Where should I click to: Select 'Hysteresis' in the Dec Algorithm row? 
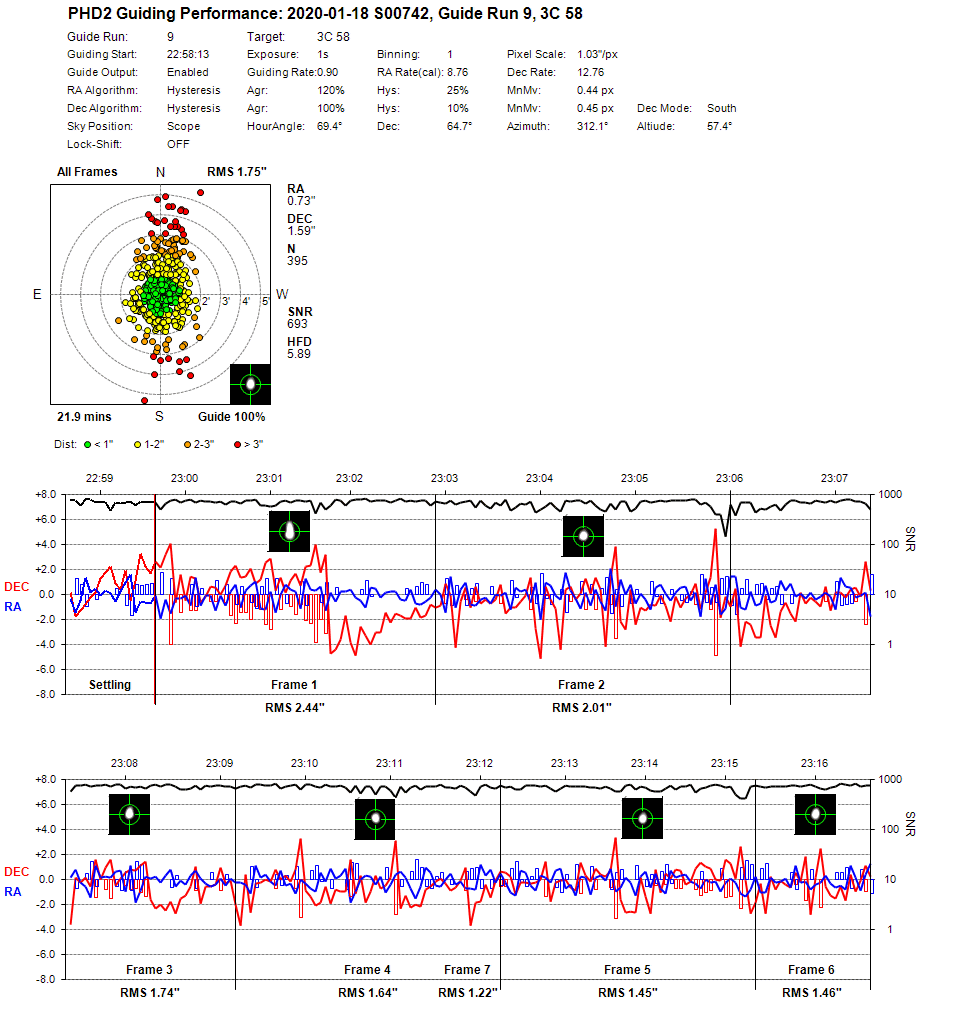(193, 108)
